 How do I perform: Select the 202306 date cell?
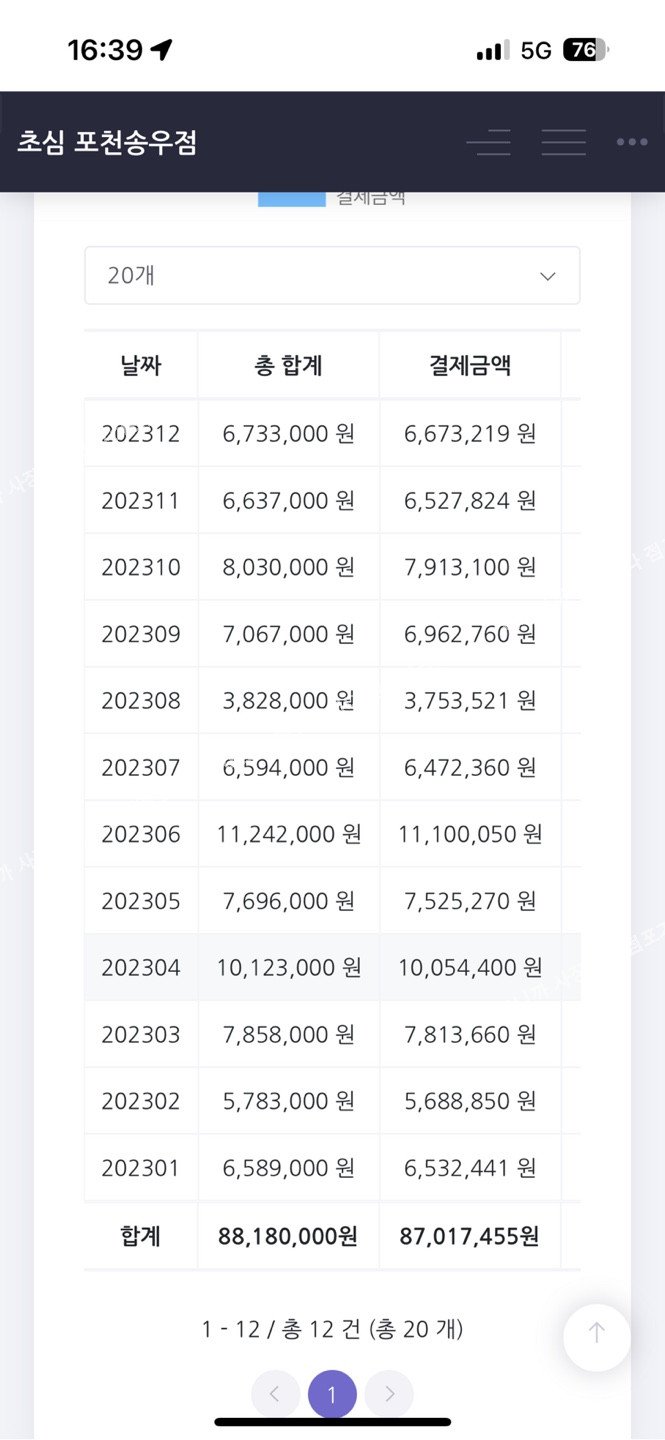coord(141,834)
